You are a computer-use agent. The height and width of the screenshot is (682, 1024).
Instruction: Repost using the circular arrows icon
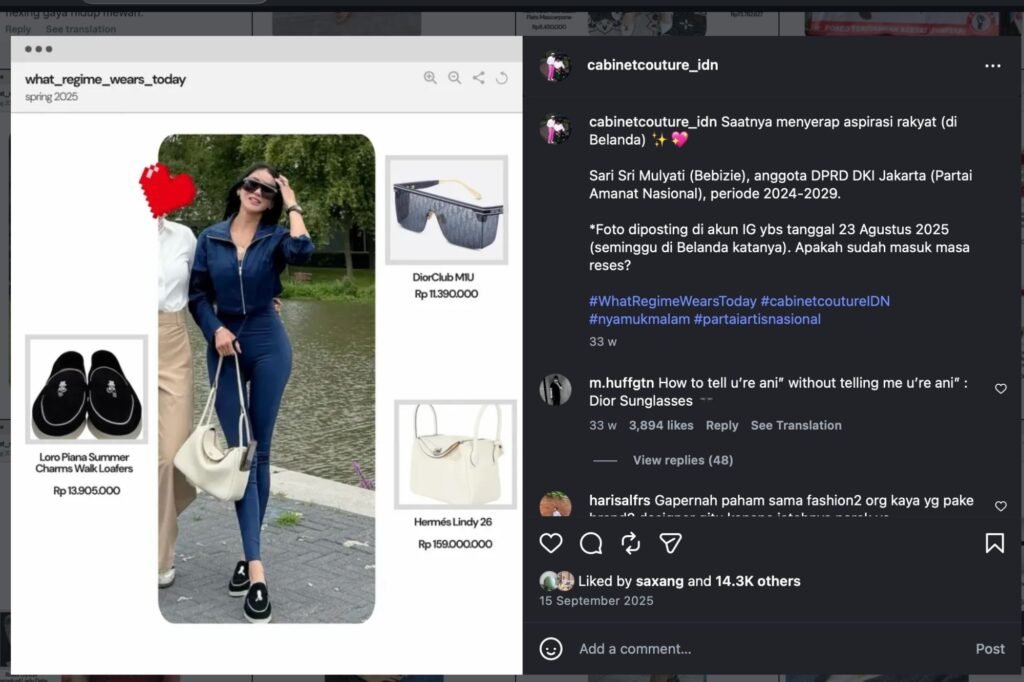tap(631, 543)
